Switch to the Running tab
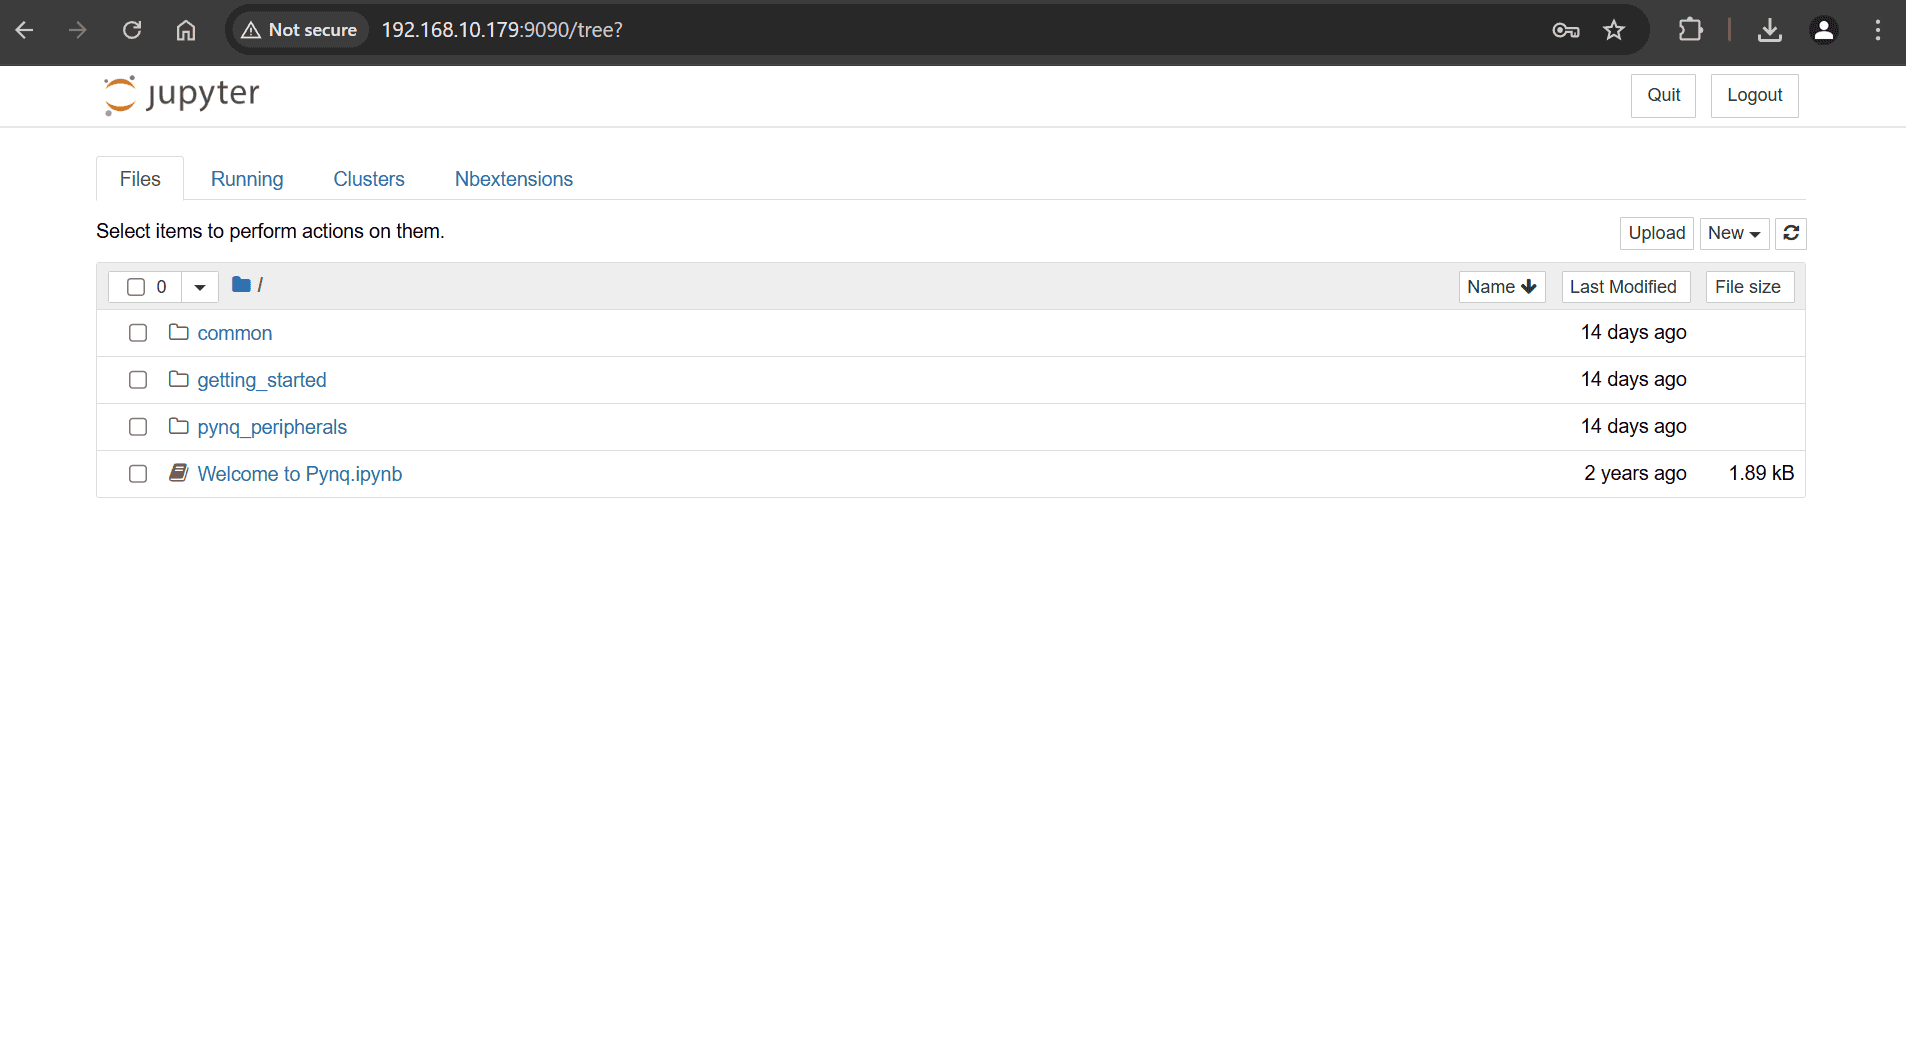The width and height of the screenshot is (1906, 1052). (247, 179)
